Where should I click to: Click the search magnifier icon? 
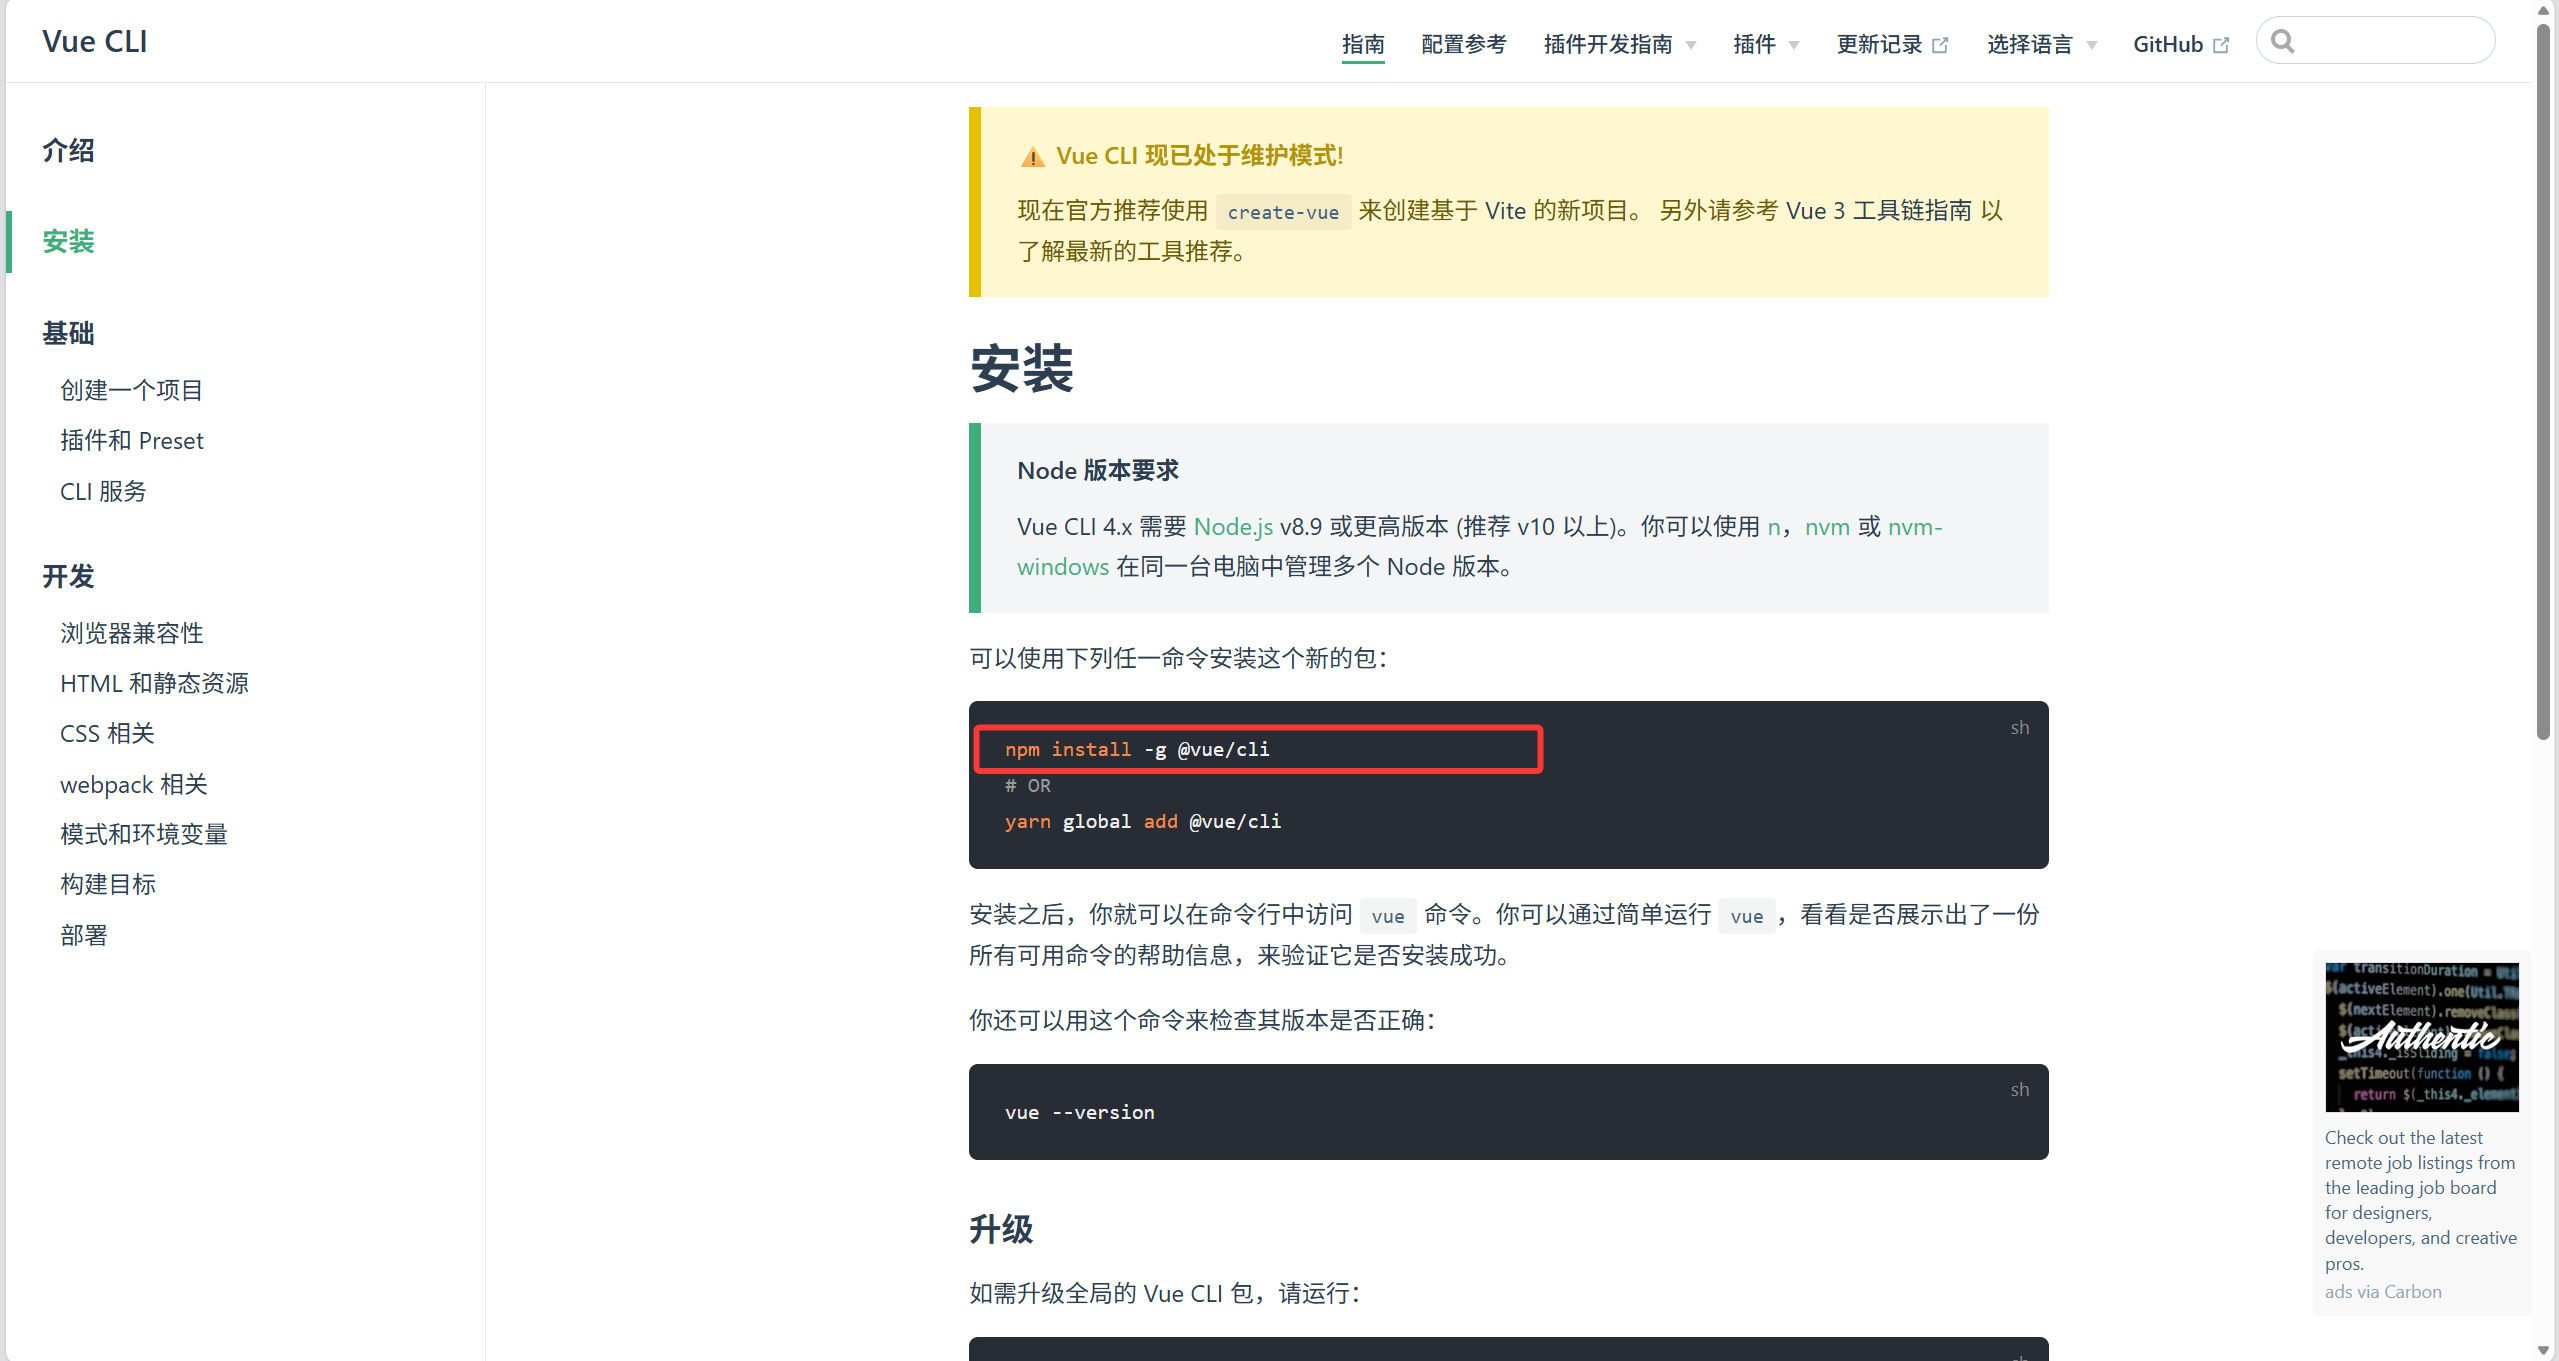click(x=2282, y=41)
